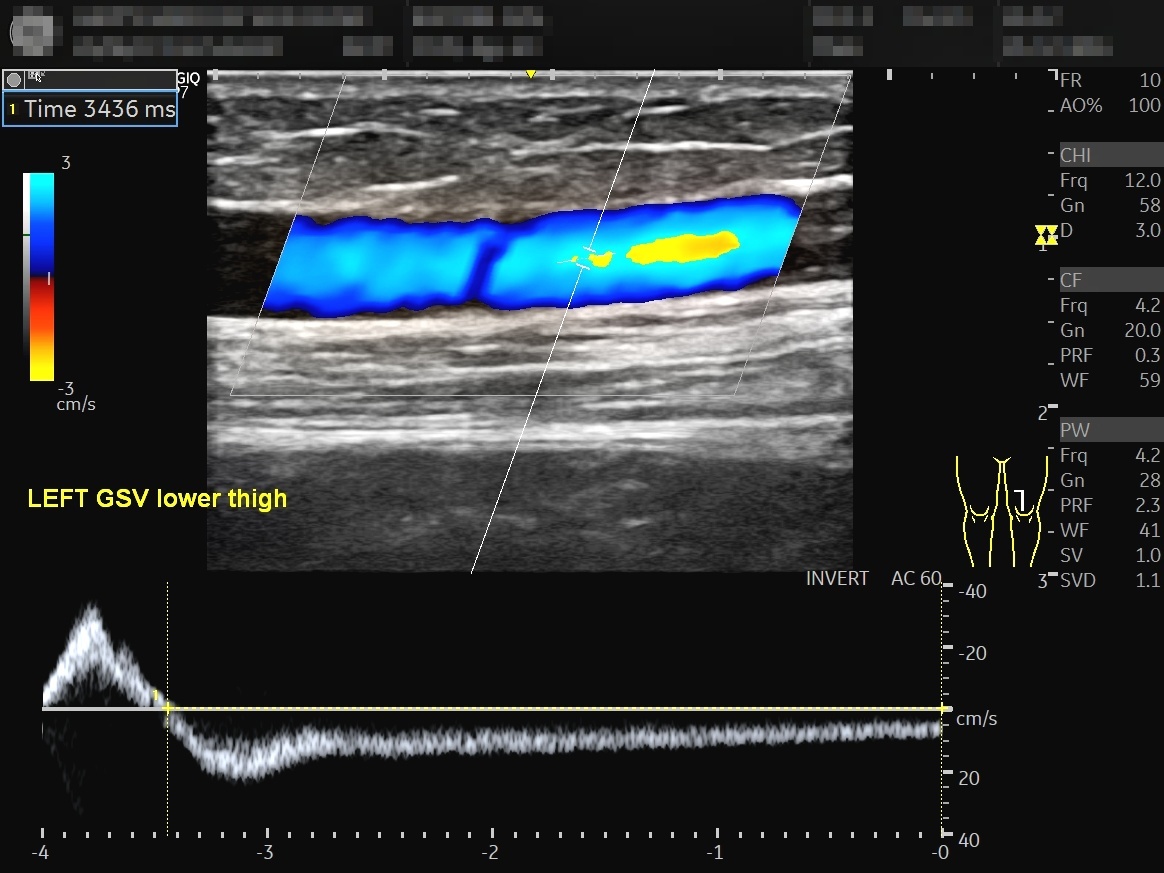Toggle the INVERT label
This screenshot has height=873, width=1164.
(x=837, y=578)
